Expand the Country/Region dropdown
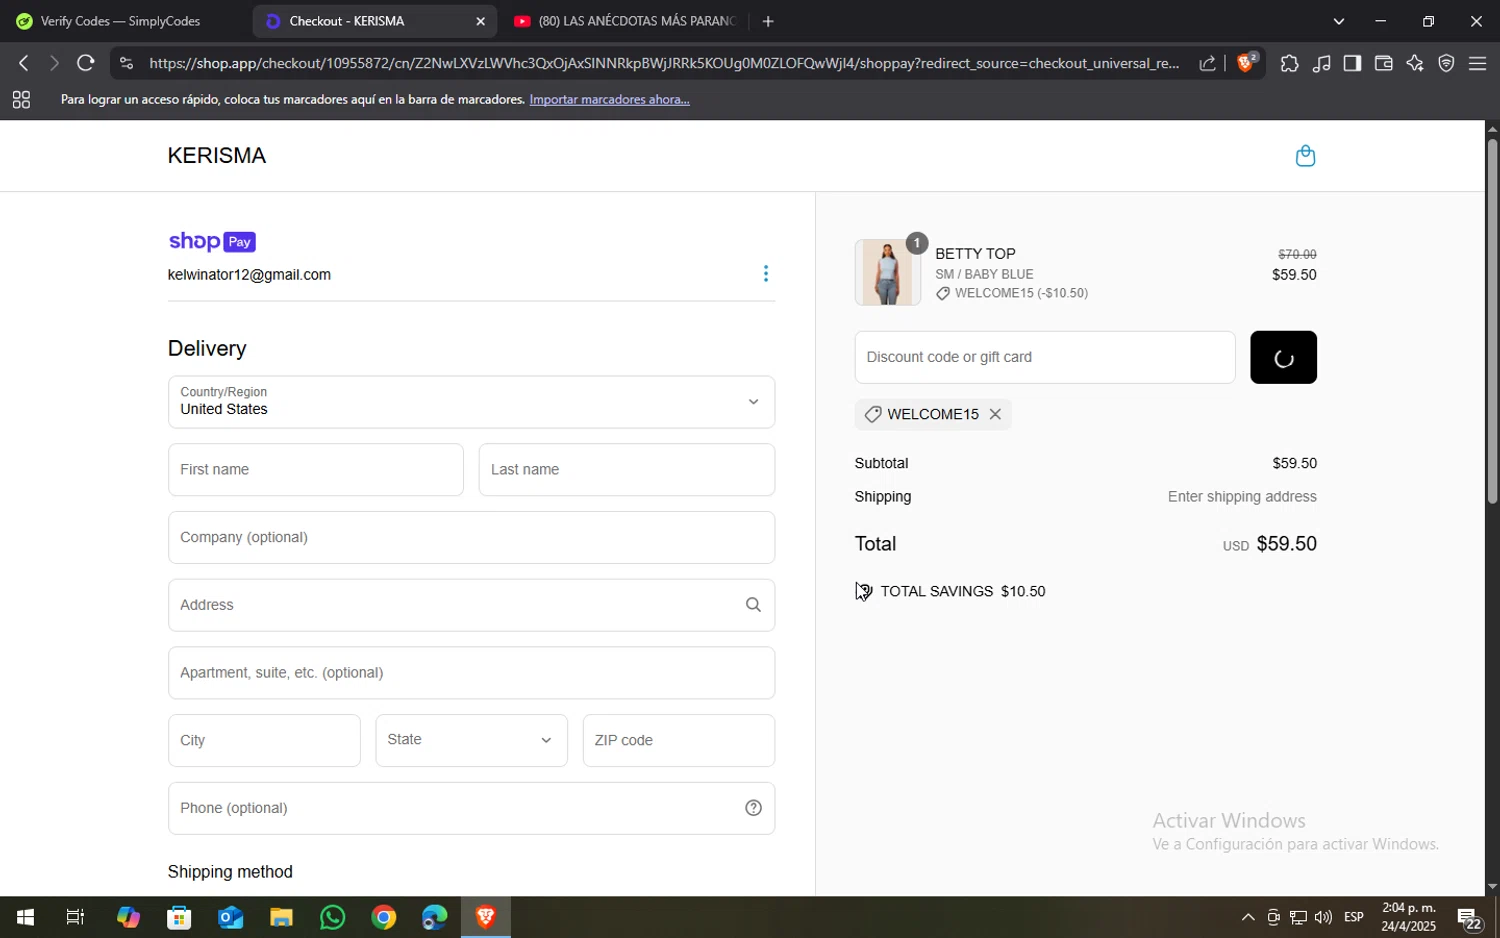This screenshot has width=1500, height=938. pos(471,402)
